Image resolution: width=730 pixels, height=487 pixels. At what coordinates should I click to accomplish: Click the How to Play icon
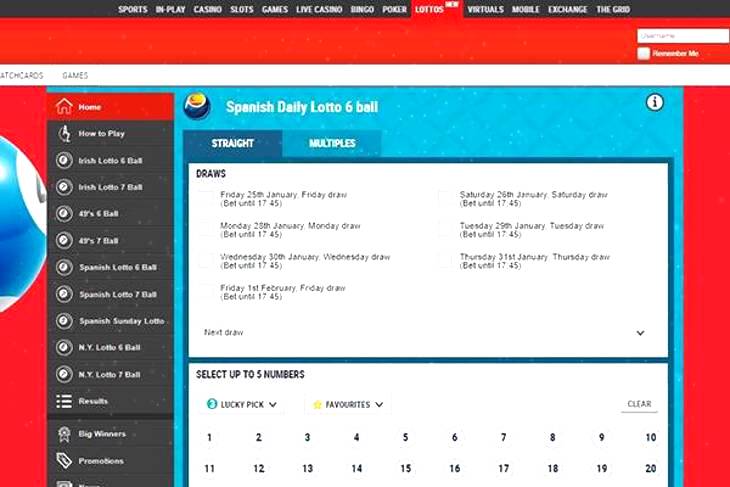65,133
